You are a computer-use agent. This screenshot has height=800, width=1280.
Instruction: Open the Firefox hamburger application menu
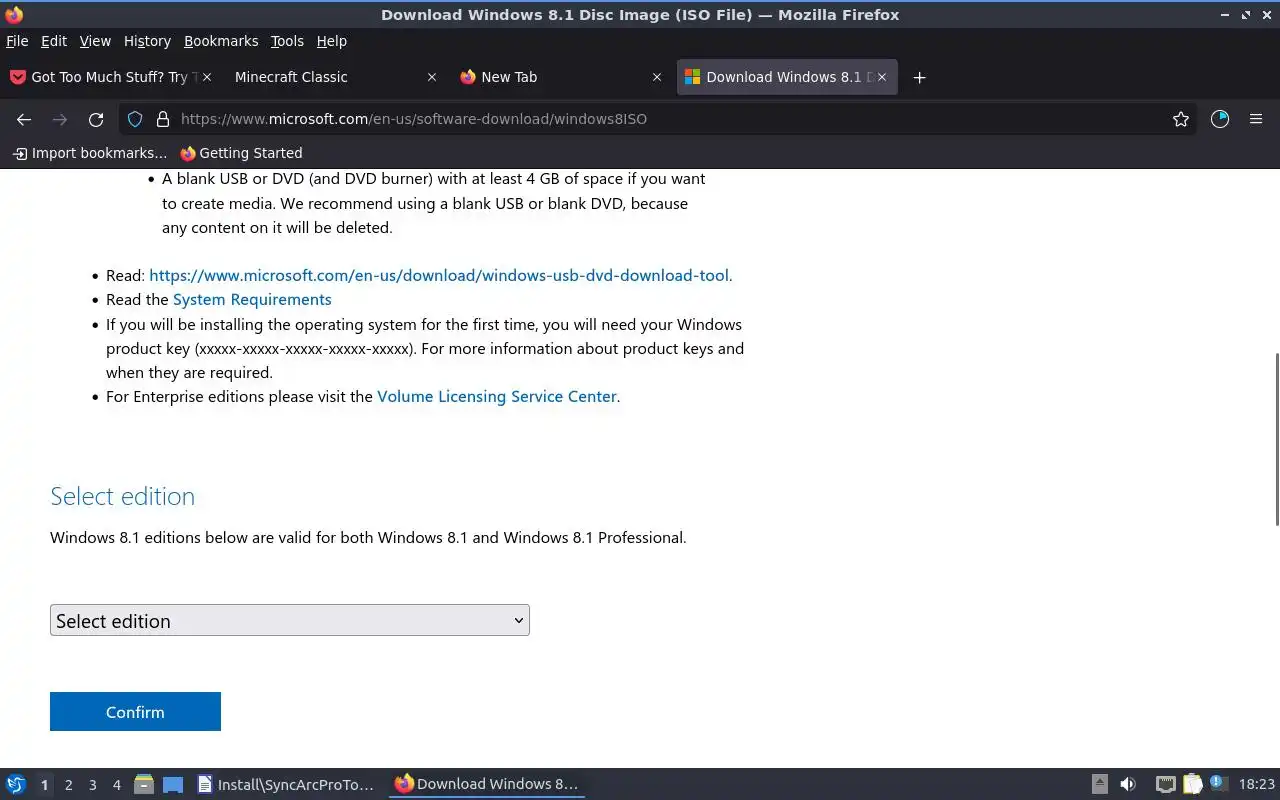[x=1256, y=119]
